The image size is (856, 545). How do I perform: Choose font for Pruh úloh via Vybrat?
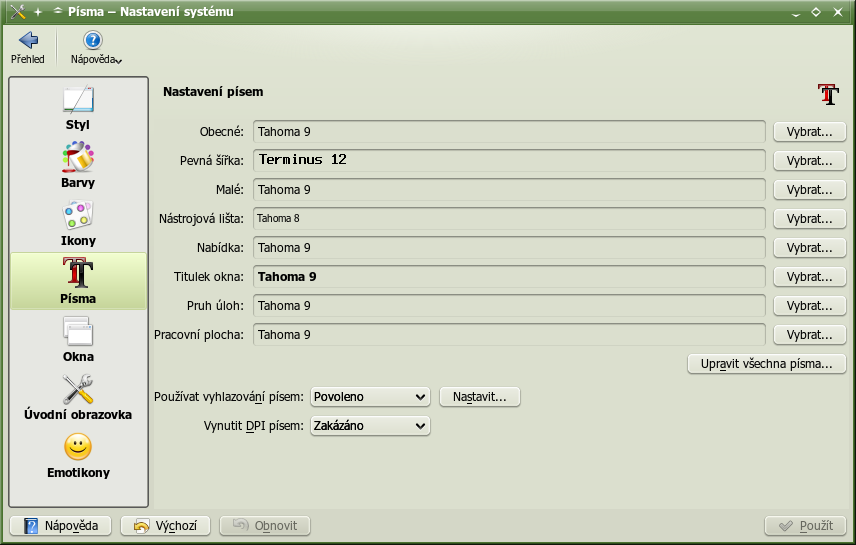(810, 306)
